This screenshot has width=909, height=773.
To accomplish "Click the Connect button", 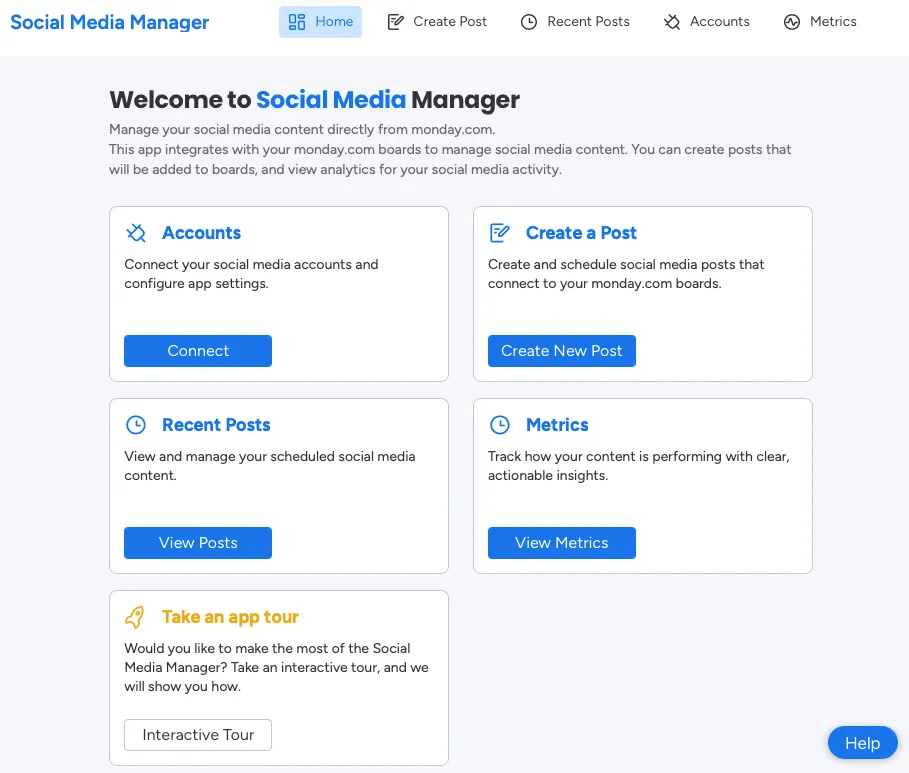I will tap(198, 351).
